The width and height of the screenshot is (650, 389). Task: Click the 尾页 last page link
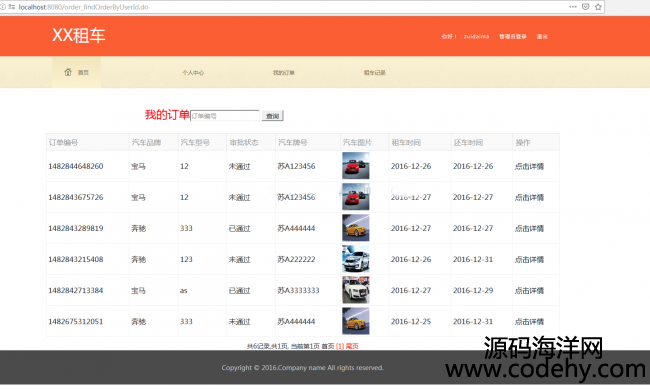[x=352, y=346]
